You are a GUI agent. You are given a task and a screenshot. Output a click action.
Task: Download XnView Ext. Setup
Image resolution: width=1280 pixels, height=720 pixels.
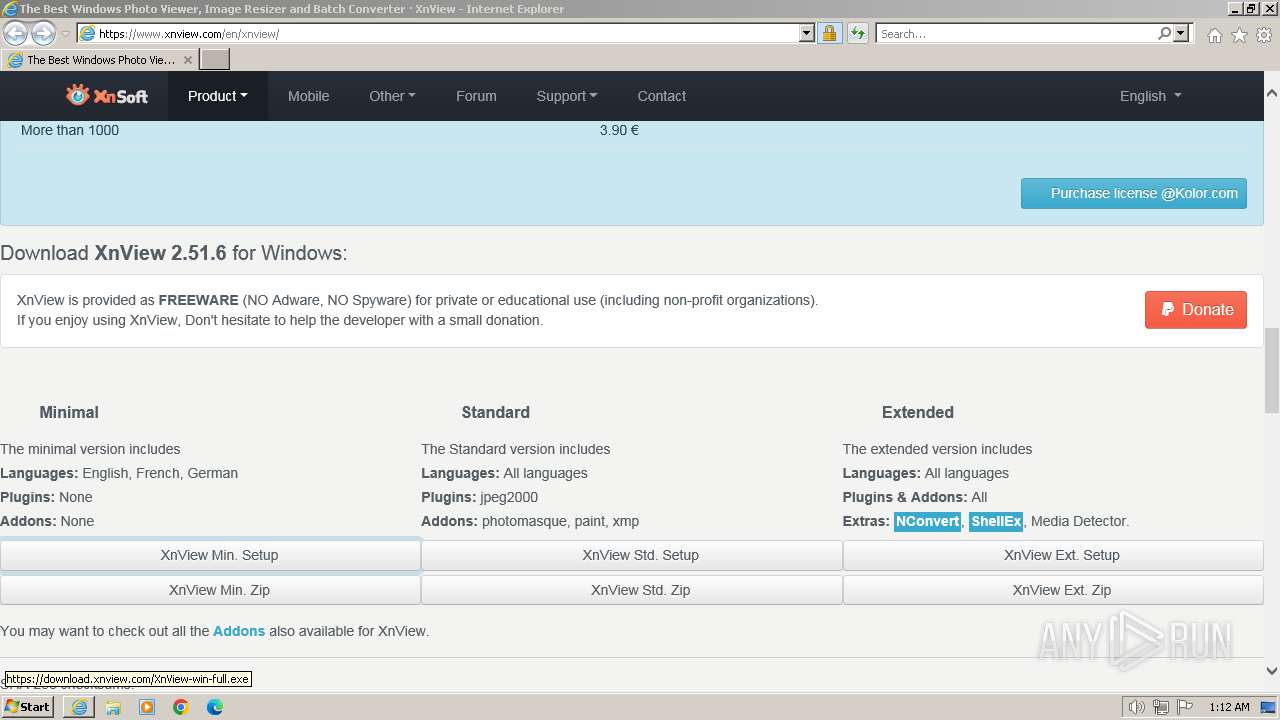coord(1053,556)
